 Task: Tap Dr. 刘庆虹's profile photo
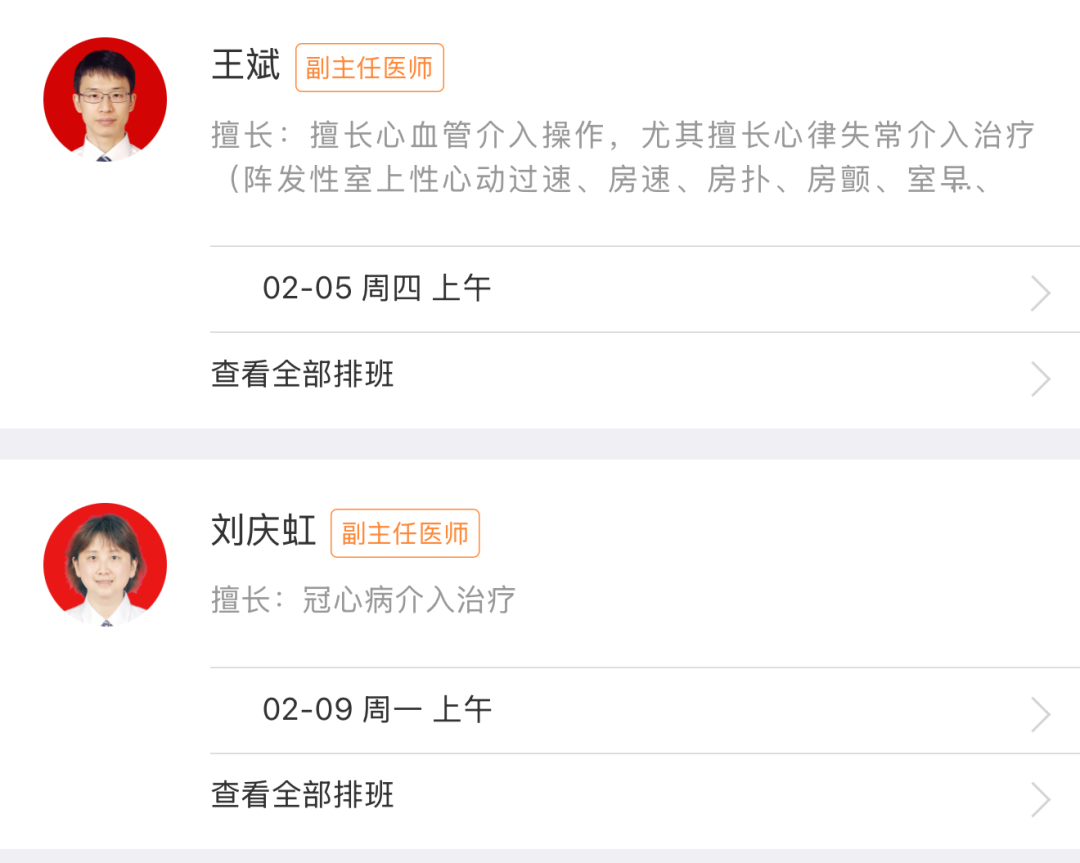pos(105,564)
